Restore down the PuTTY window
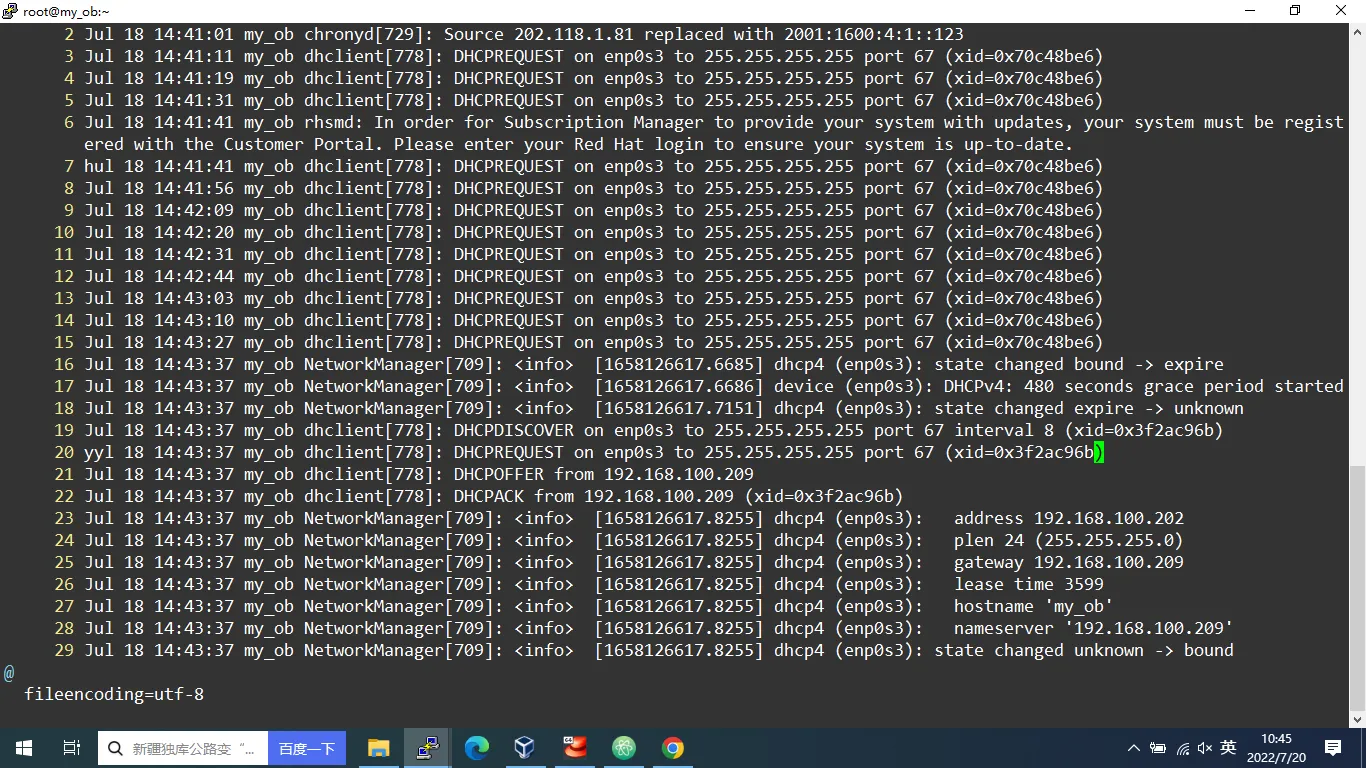Screen dimensions: 1366x768 (x=1295, y=11)
